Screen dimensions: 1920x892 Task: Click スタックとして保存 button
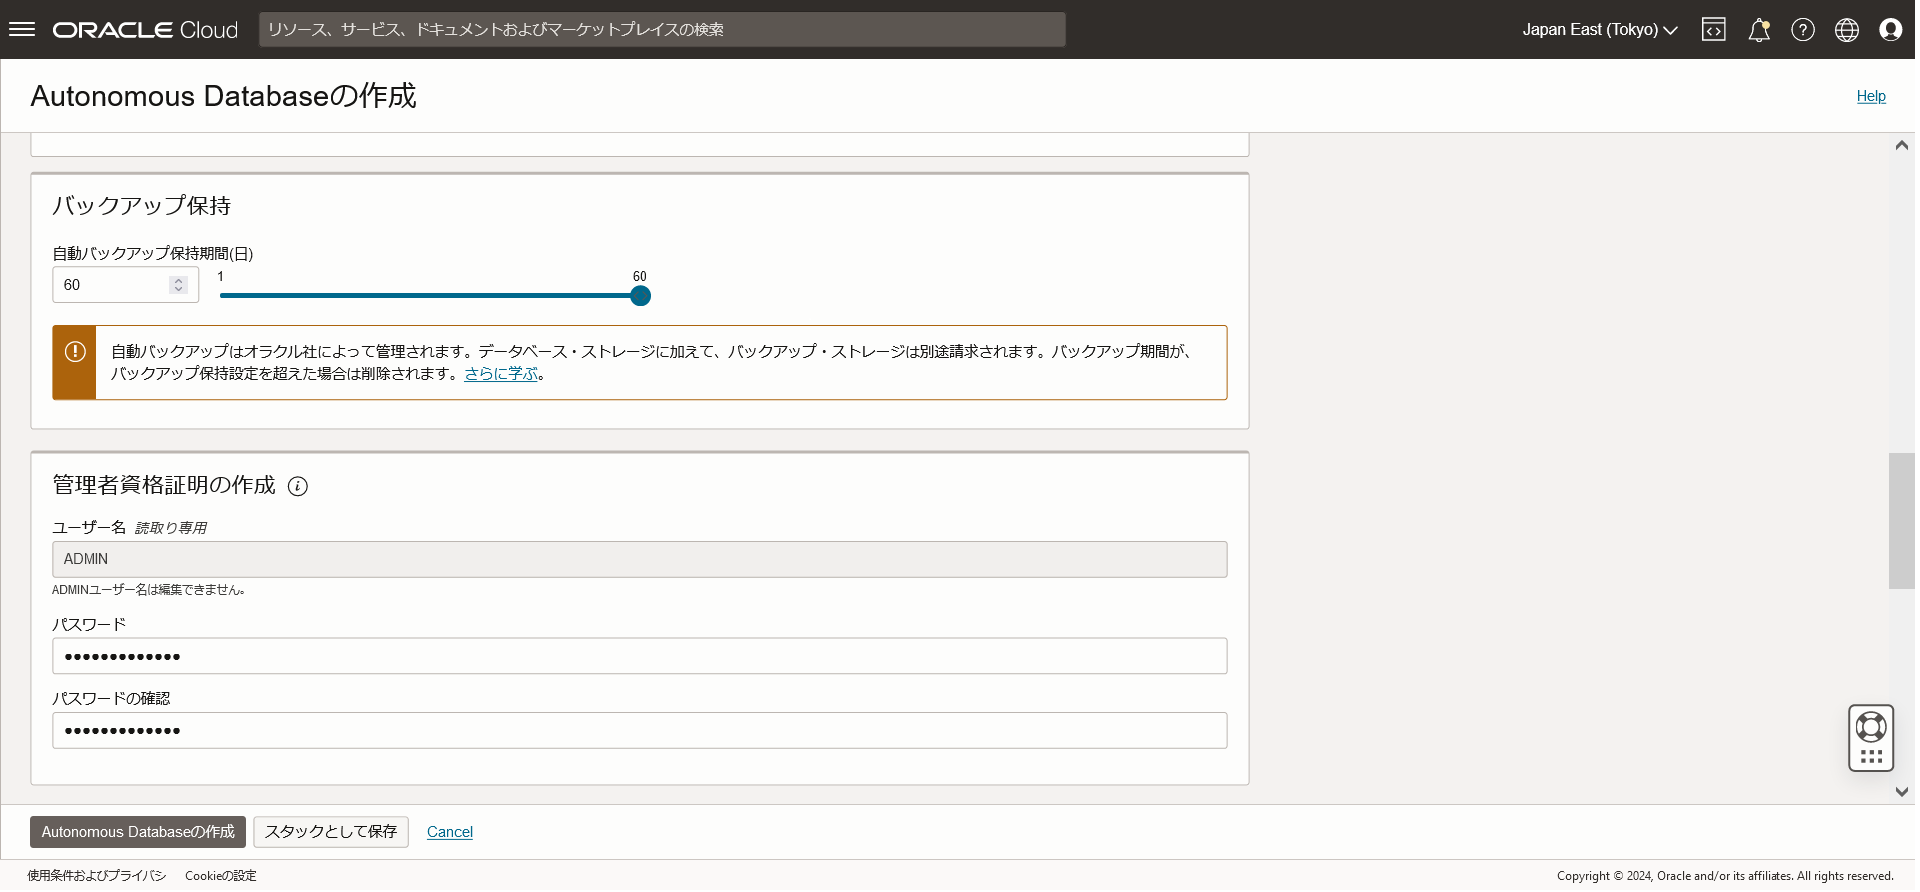[x=331, y=832]
